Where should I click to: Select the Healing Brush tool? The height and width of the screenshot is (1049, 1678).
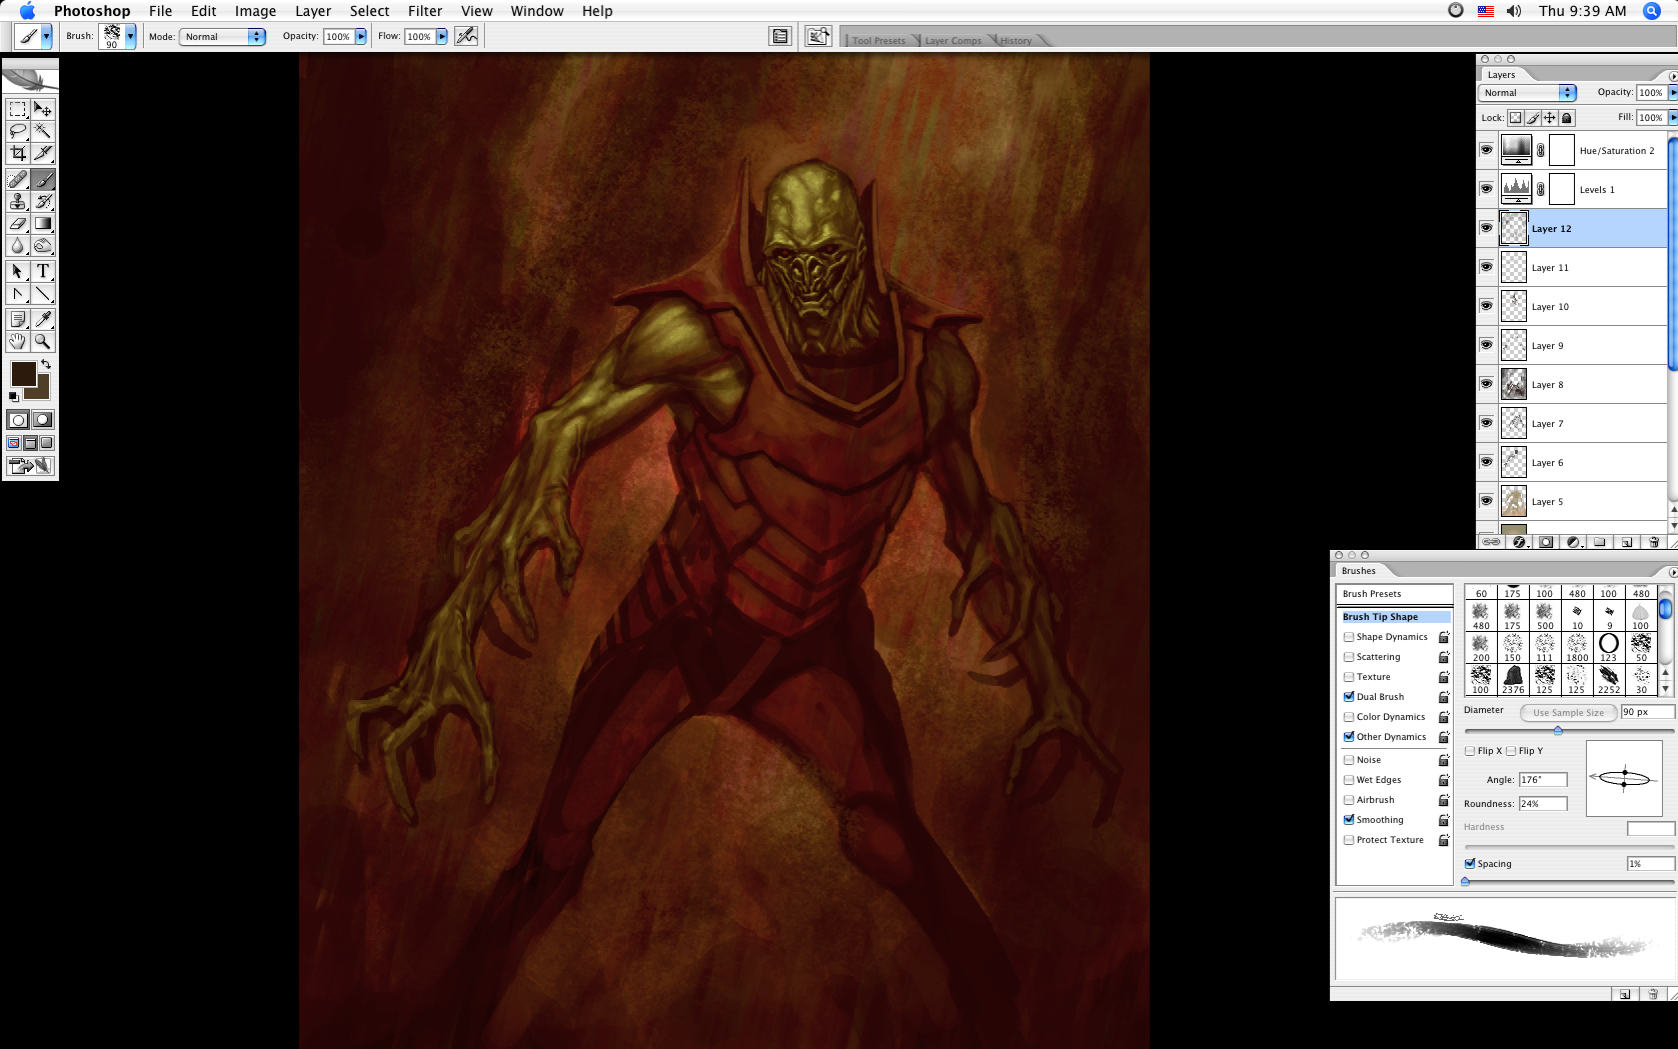[18, 179]
